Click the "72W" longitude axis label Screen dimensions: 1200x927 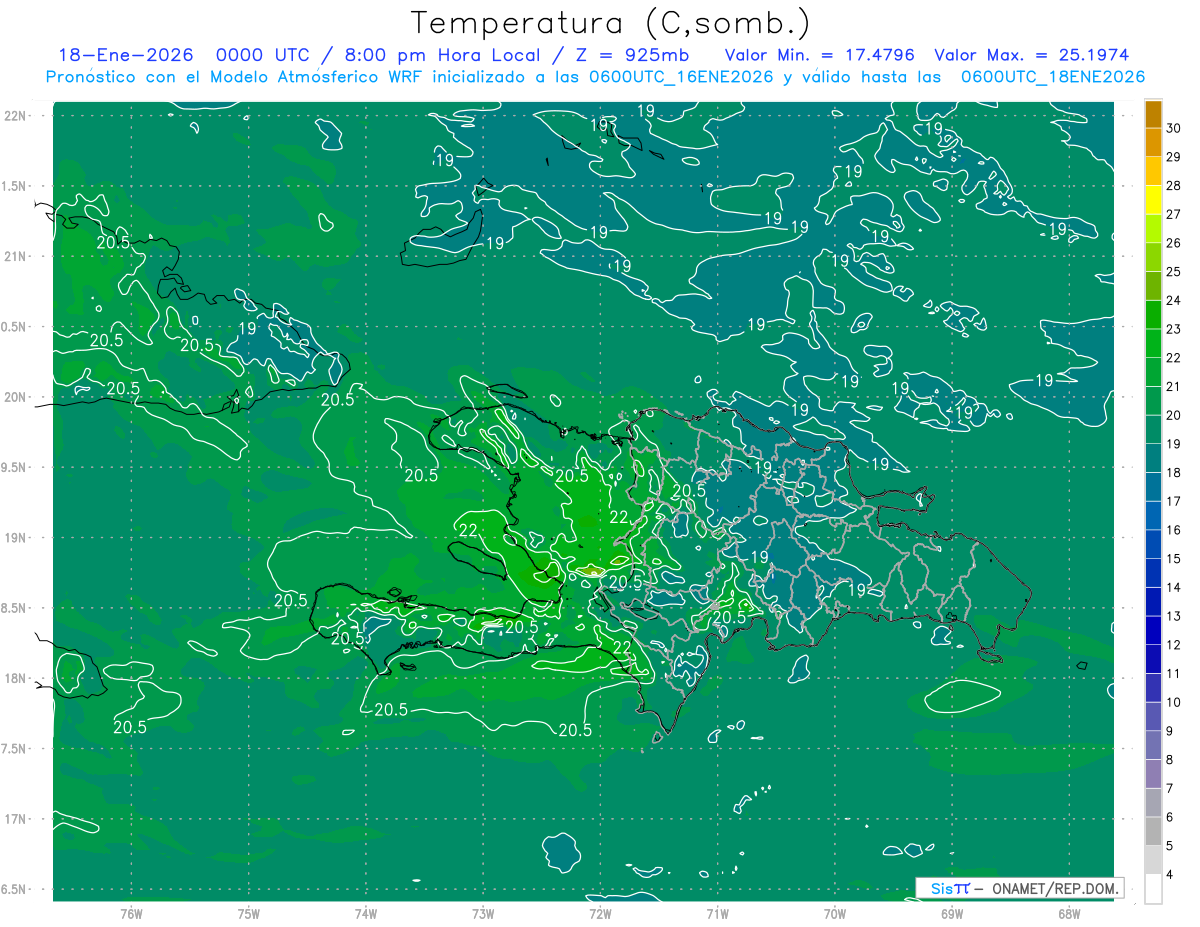point(600,914)
